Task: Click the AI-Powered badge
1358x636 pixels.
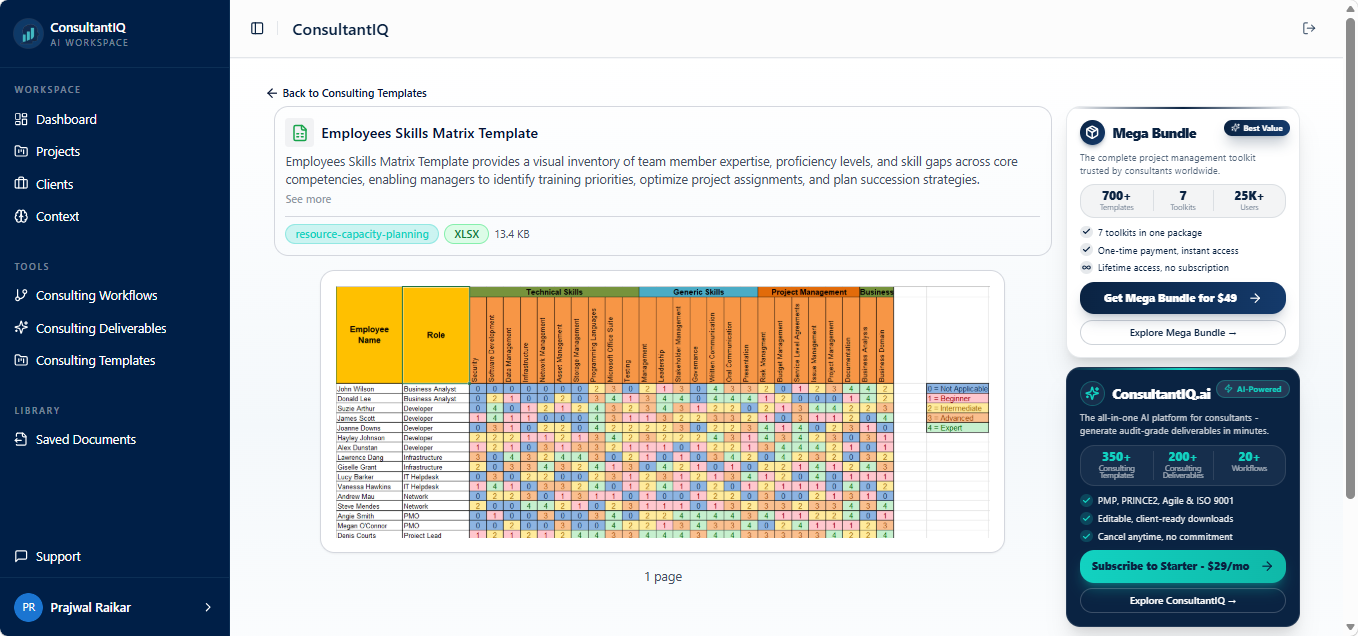Action: pyautogui.click(x=1253, y=389)
